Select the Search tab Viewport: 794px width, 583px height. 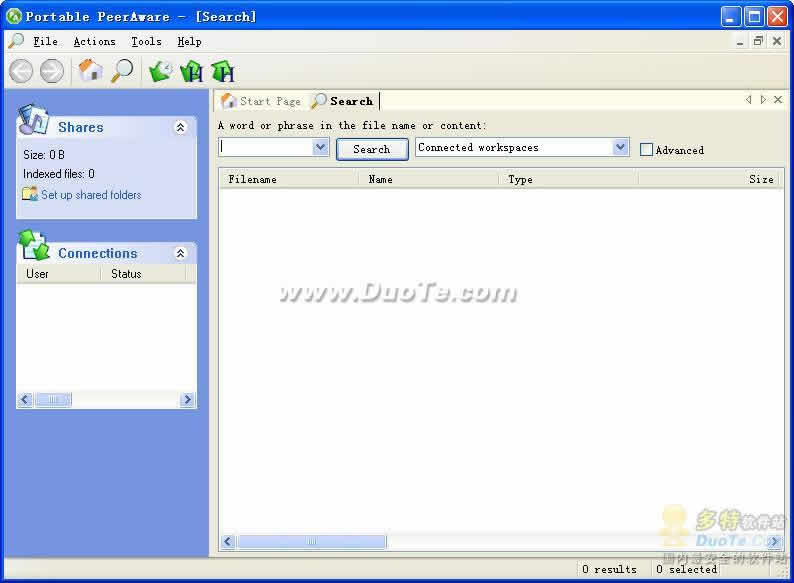coord(343,101)
